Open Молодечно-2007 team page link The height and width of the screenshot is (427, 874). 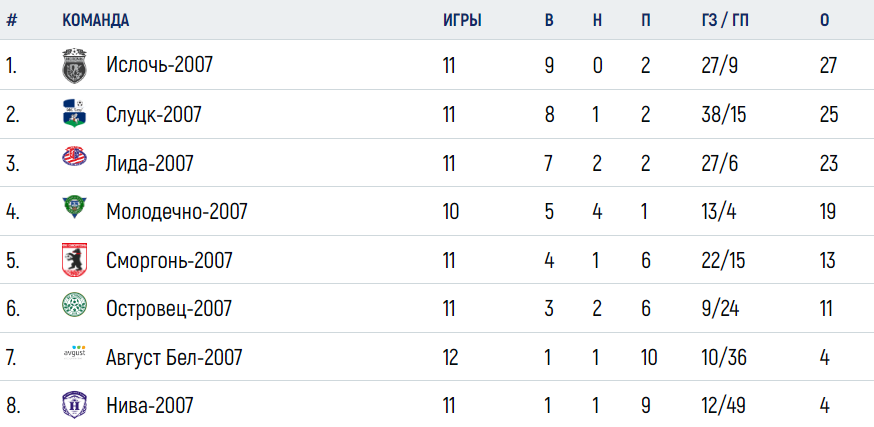(x=177, y=212)
